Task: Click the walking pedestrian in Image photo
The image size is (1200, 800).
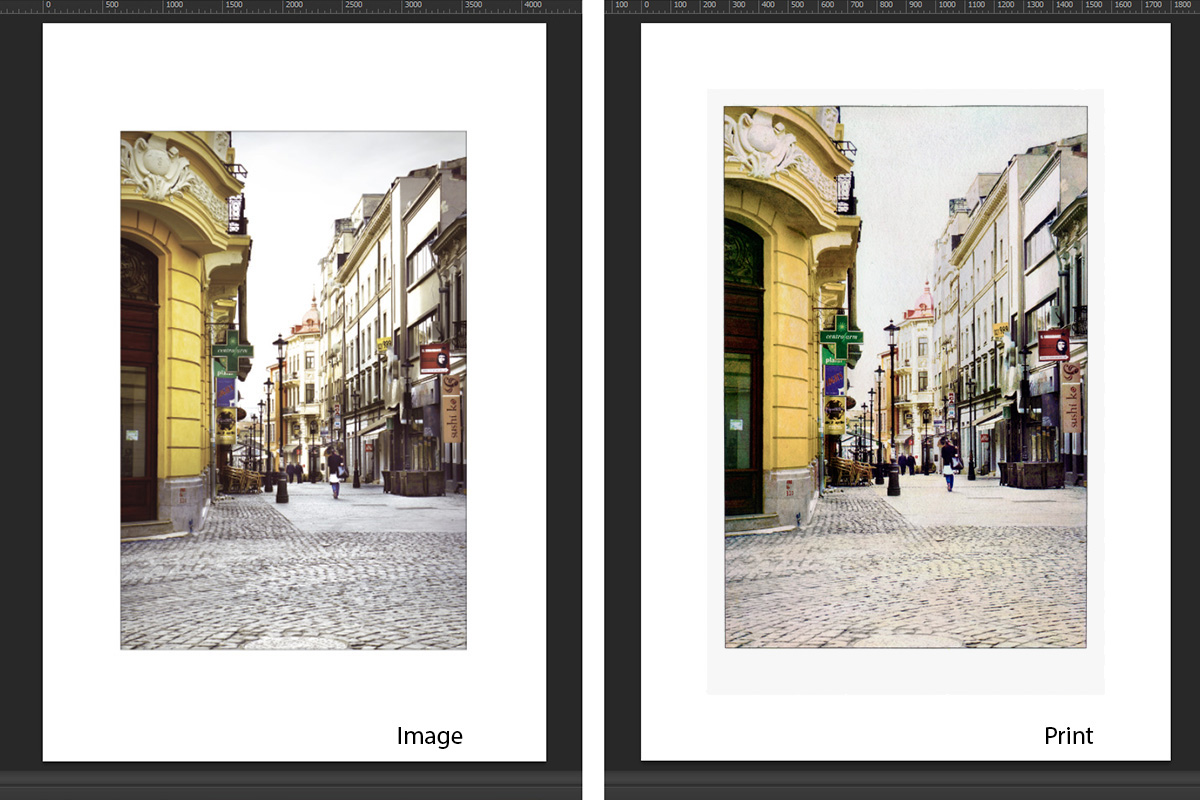Action: [x=334, y=474]
